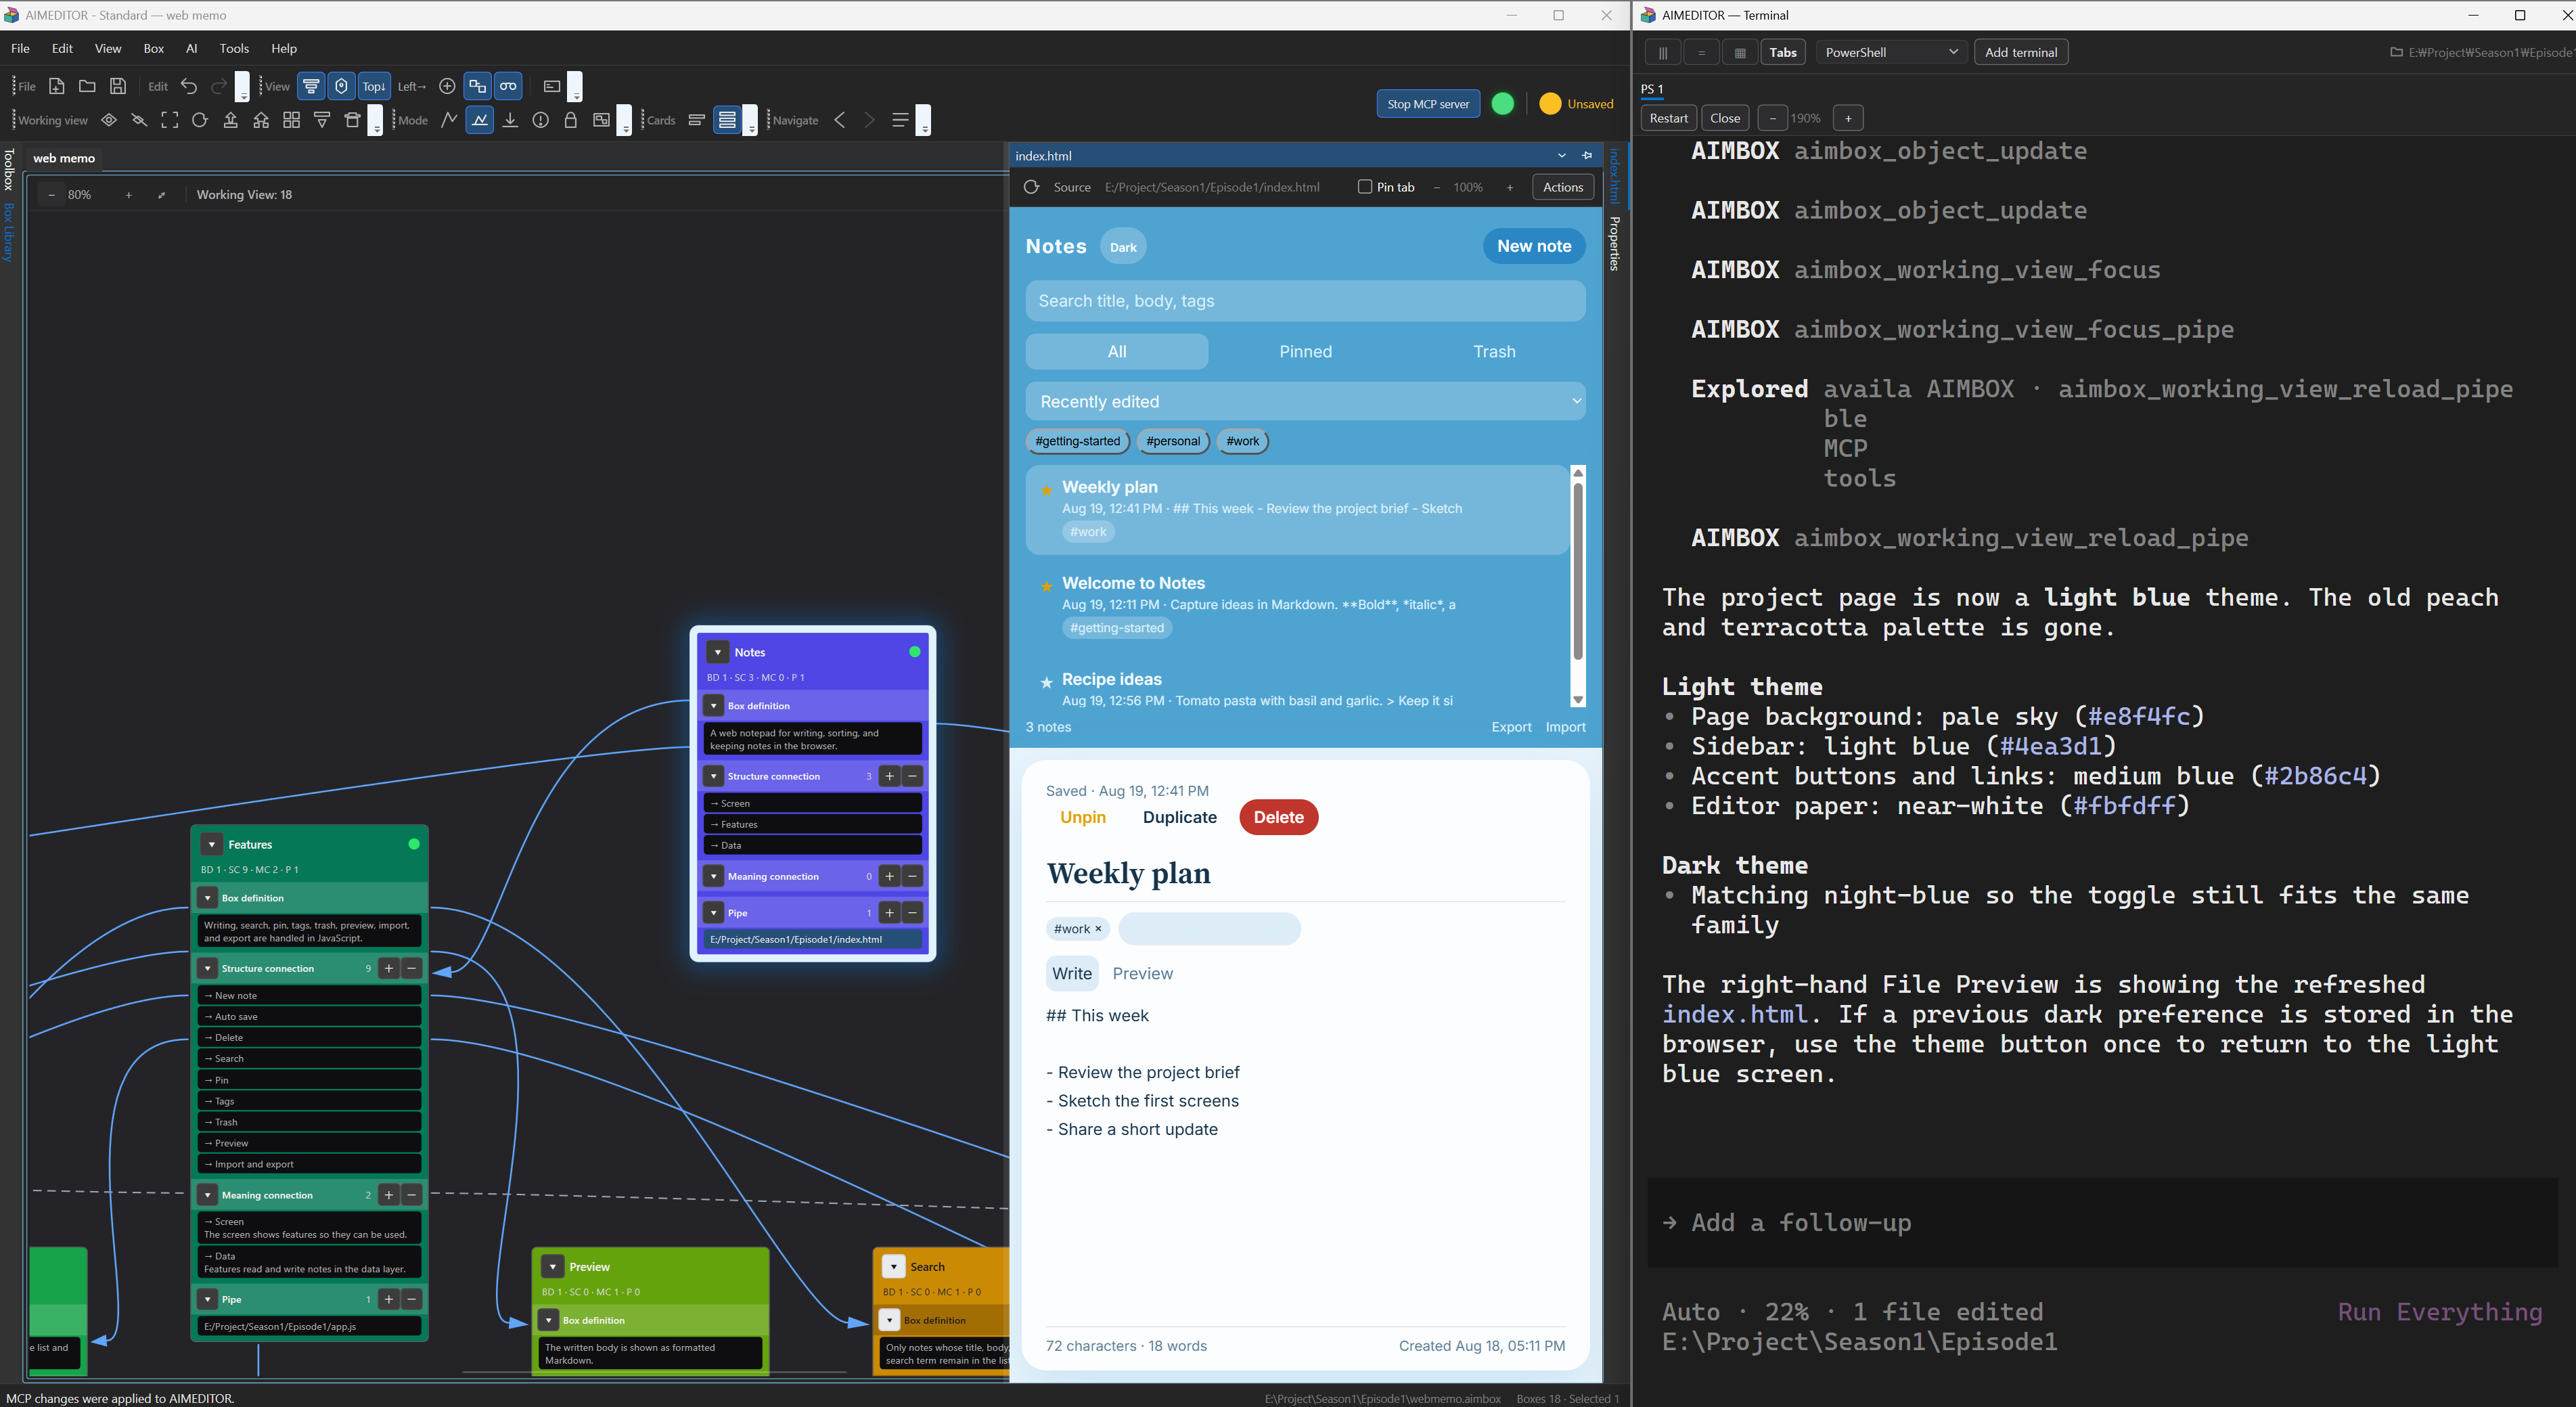This screenshot has width=2576, height=1407.
Task: Click the four-squares grid icon in Working view toolbar
Action: pos(291,120)
